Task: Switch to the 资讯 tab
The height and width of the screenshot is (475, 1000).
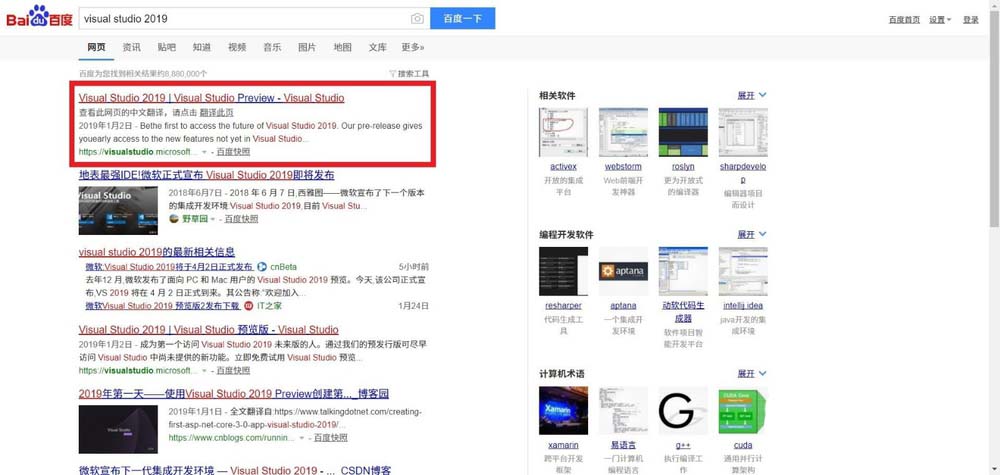Action: pos(131,47)
